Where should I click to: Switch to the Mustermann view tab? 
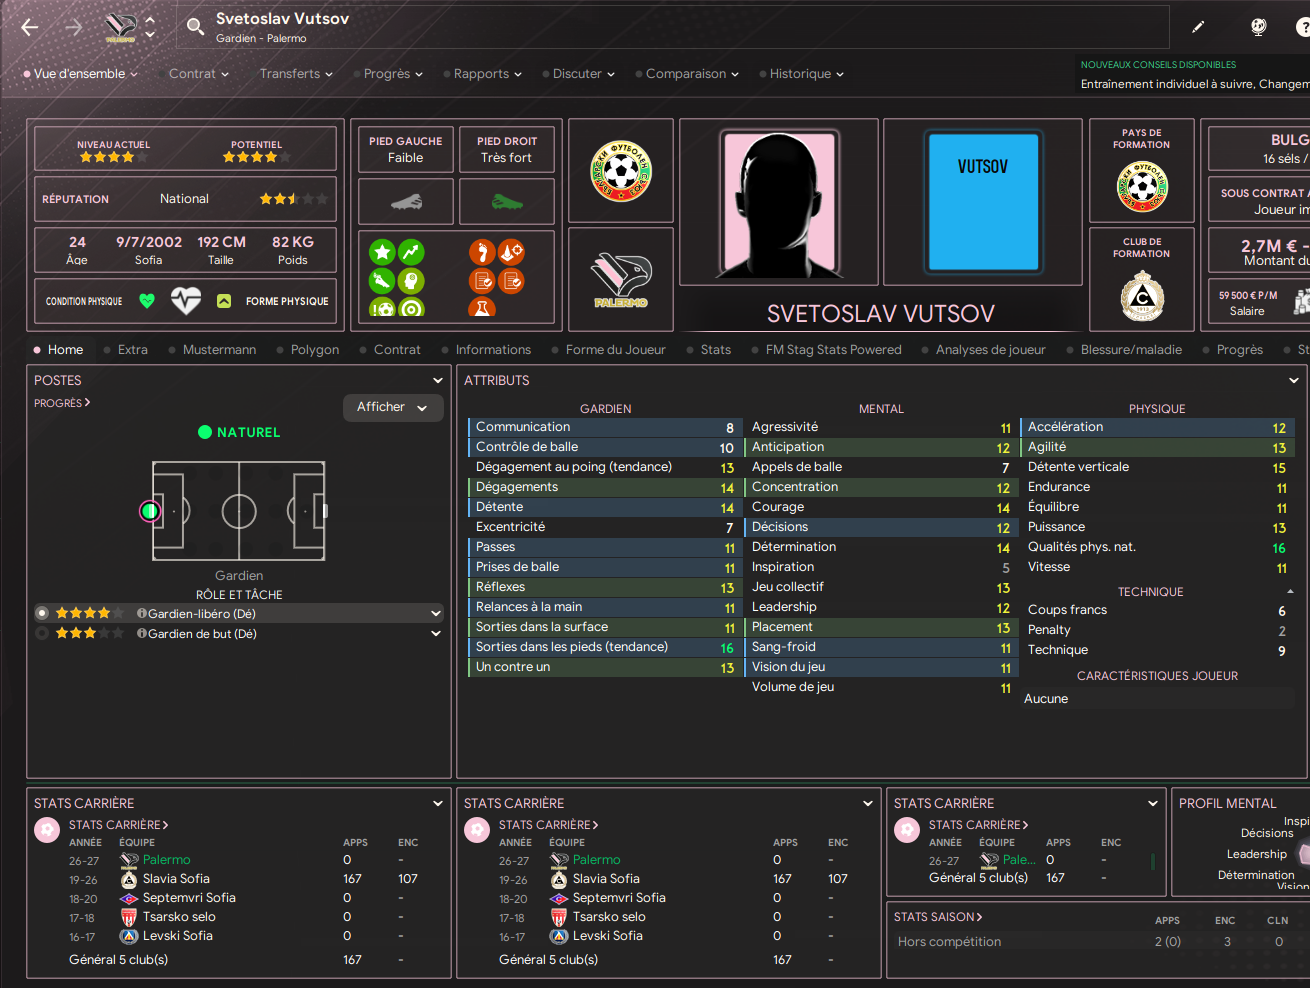click(219, 350)
